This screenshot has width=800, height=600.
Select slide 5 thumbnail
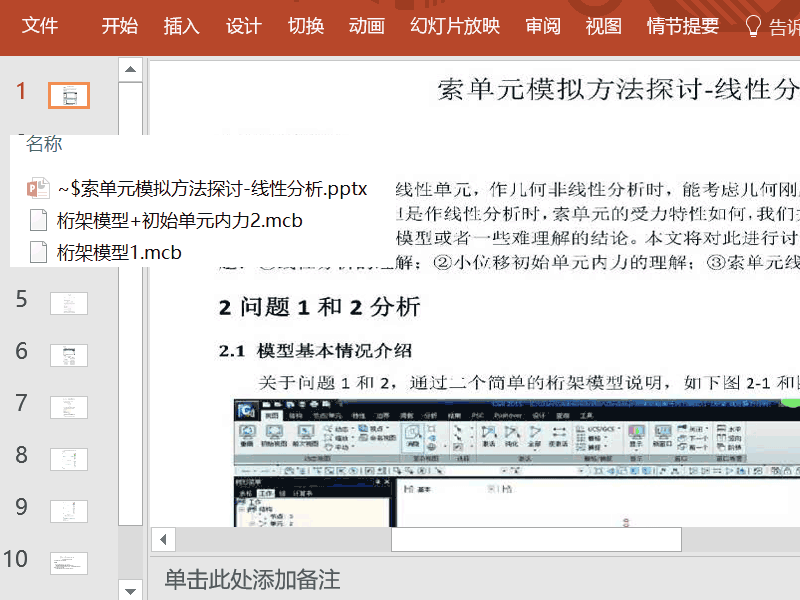(69, 303)
